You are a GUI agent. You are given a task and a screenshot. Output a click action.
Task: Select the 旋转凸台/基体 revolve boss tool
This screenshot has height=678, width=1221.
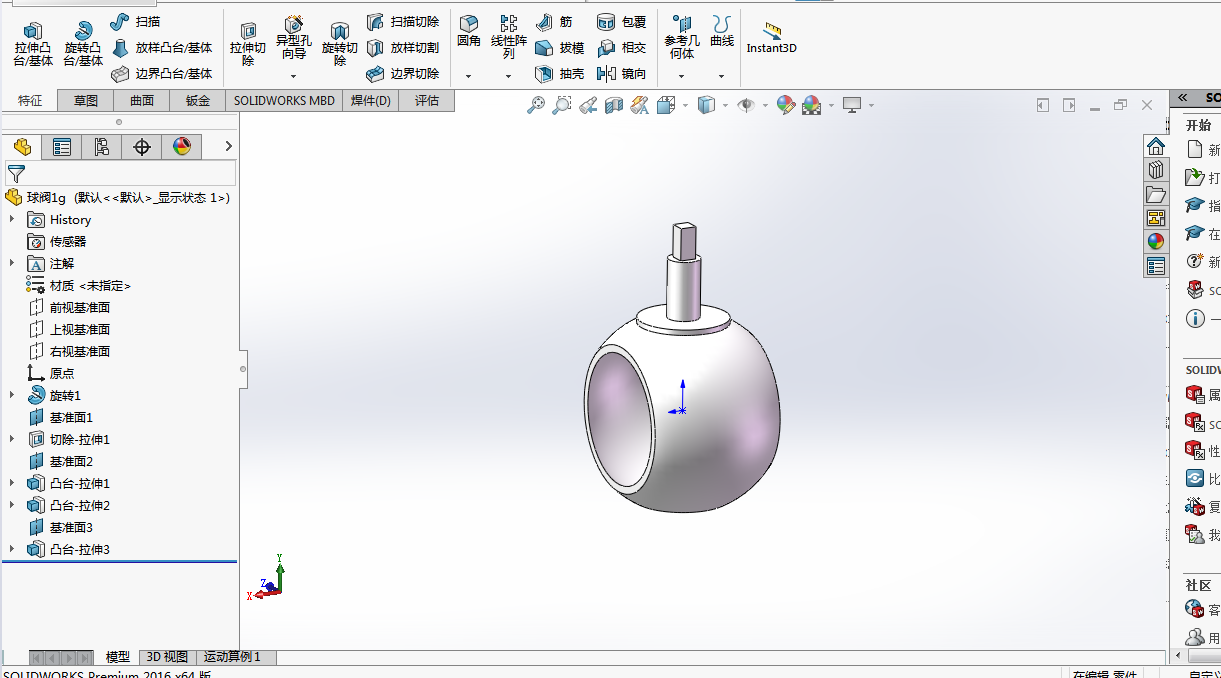(x=83, y=45)
